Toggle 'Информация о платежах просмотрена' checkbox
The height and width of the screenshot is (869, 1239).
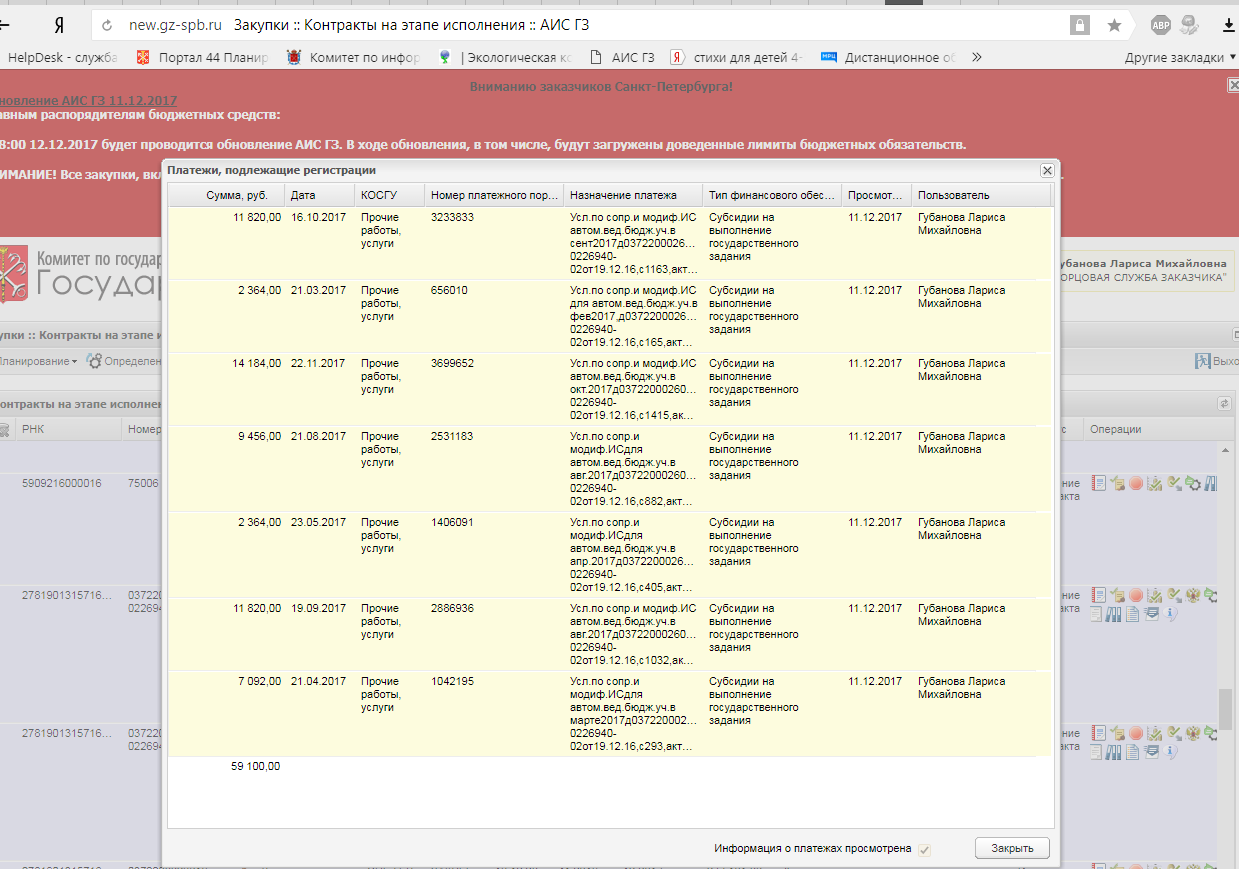pyautogui.click(x=925, y=849)
